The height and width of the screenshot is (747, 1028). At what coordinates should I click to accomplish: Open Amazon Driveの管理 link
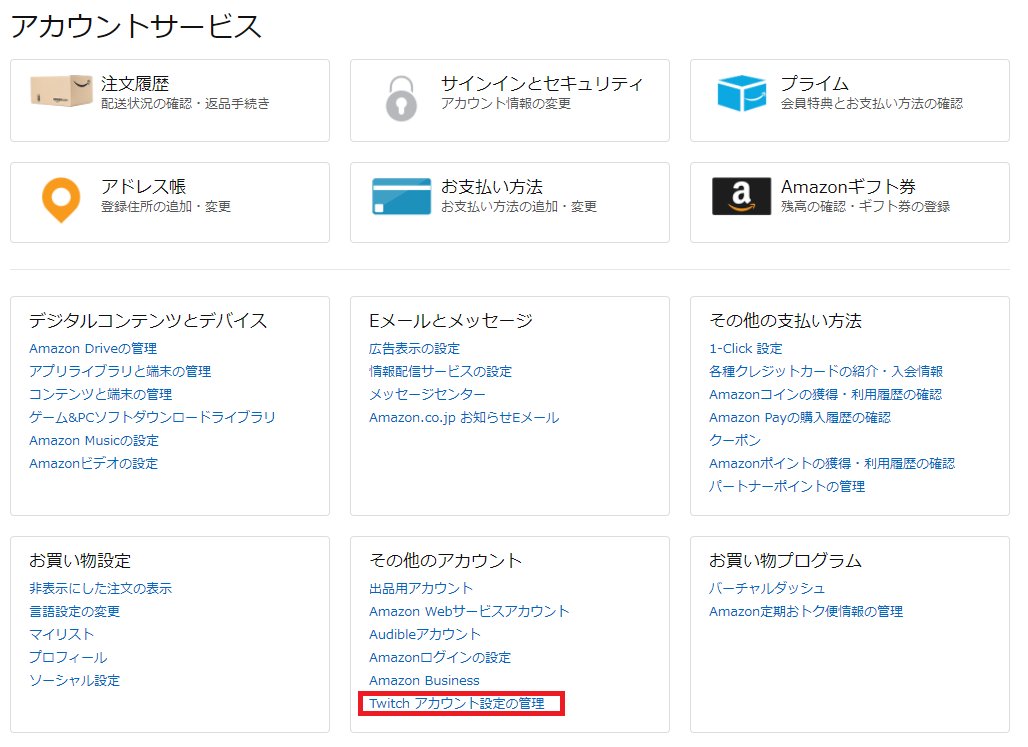(93, 348)
